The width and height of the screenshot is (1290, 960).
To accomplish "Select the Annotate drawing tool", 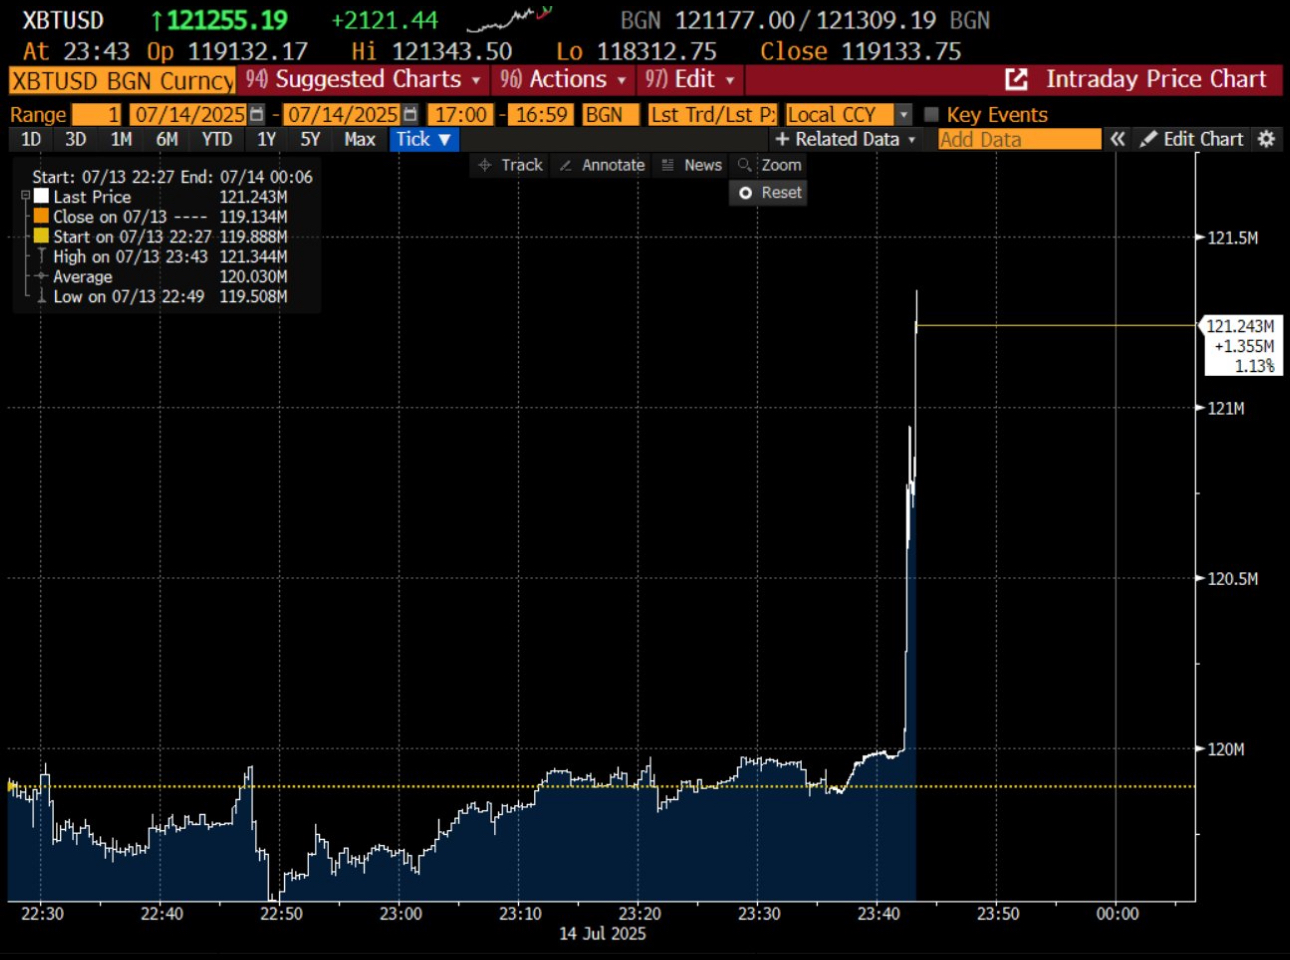I will pos(602,165).
